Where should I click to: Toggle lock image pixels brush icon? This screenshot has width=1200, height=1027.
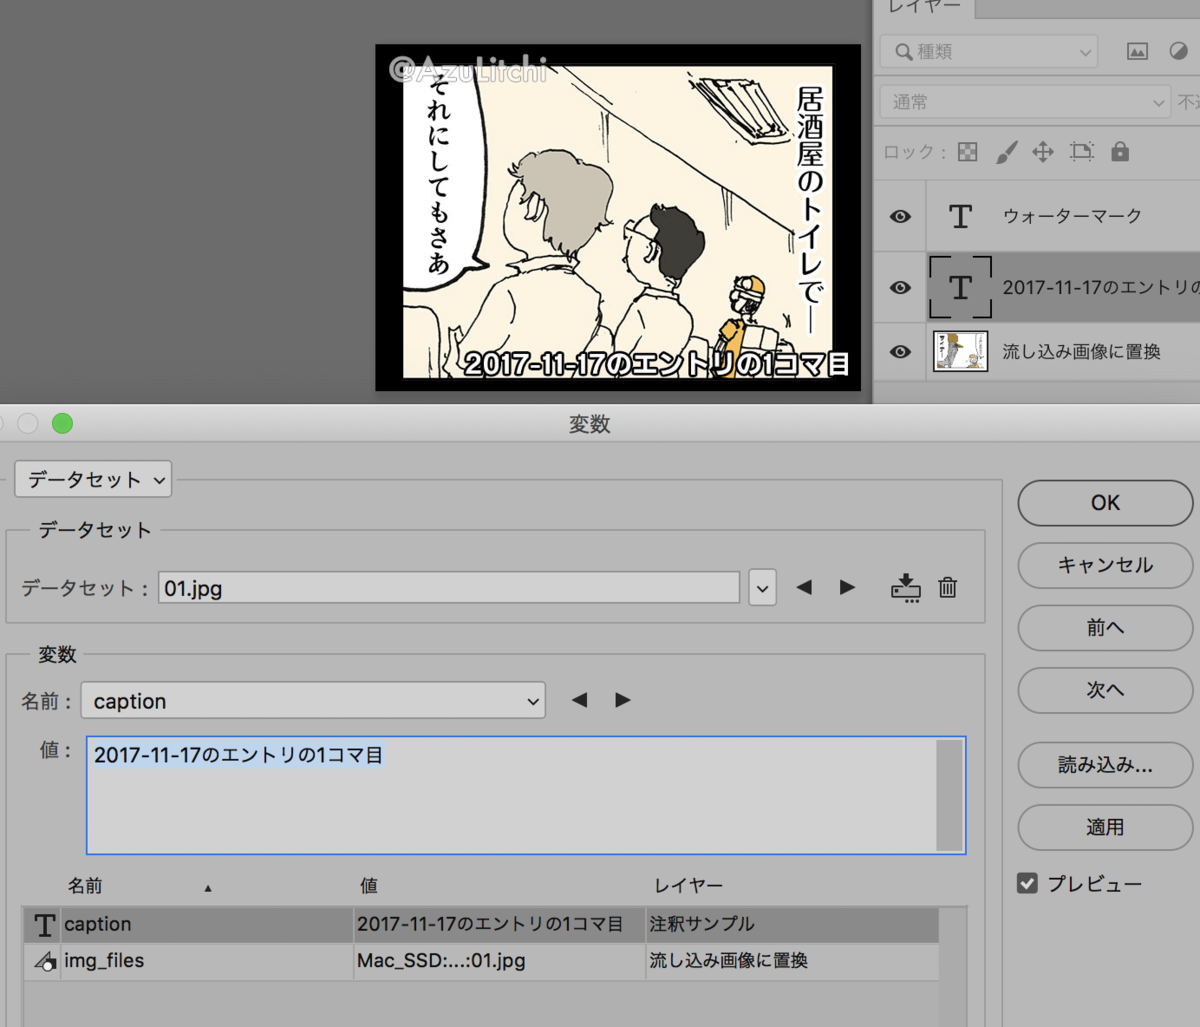[1006, 152]
